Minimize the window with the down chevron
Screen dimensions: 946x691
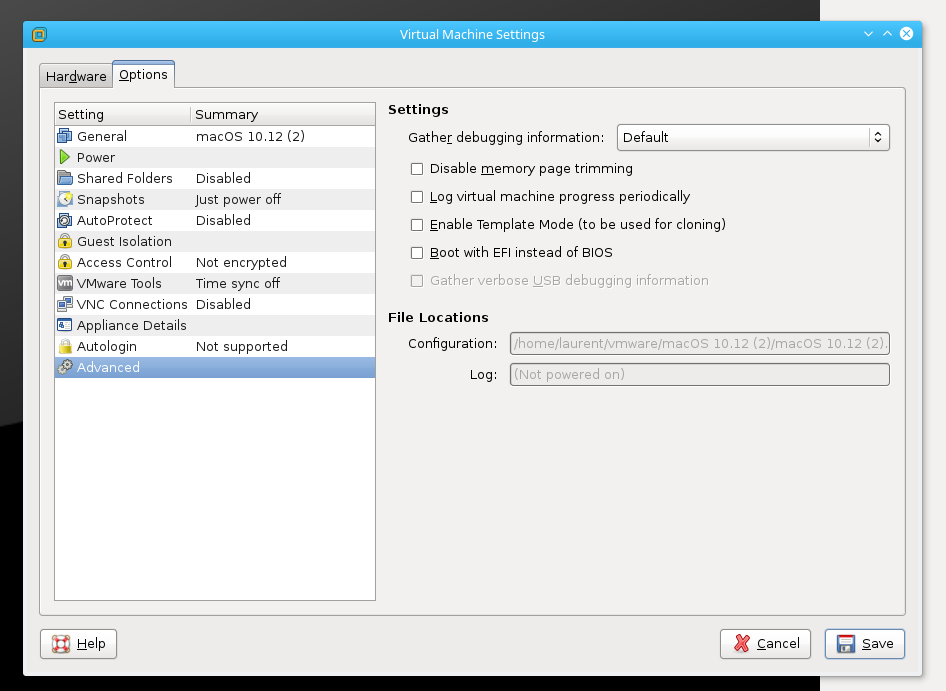[x=868, y=34]
